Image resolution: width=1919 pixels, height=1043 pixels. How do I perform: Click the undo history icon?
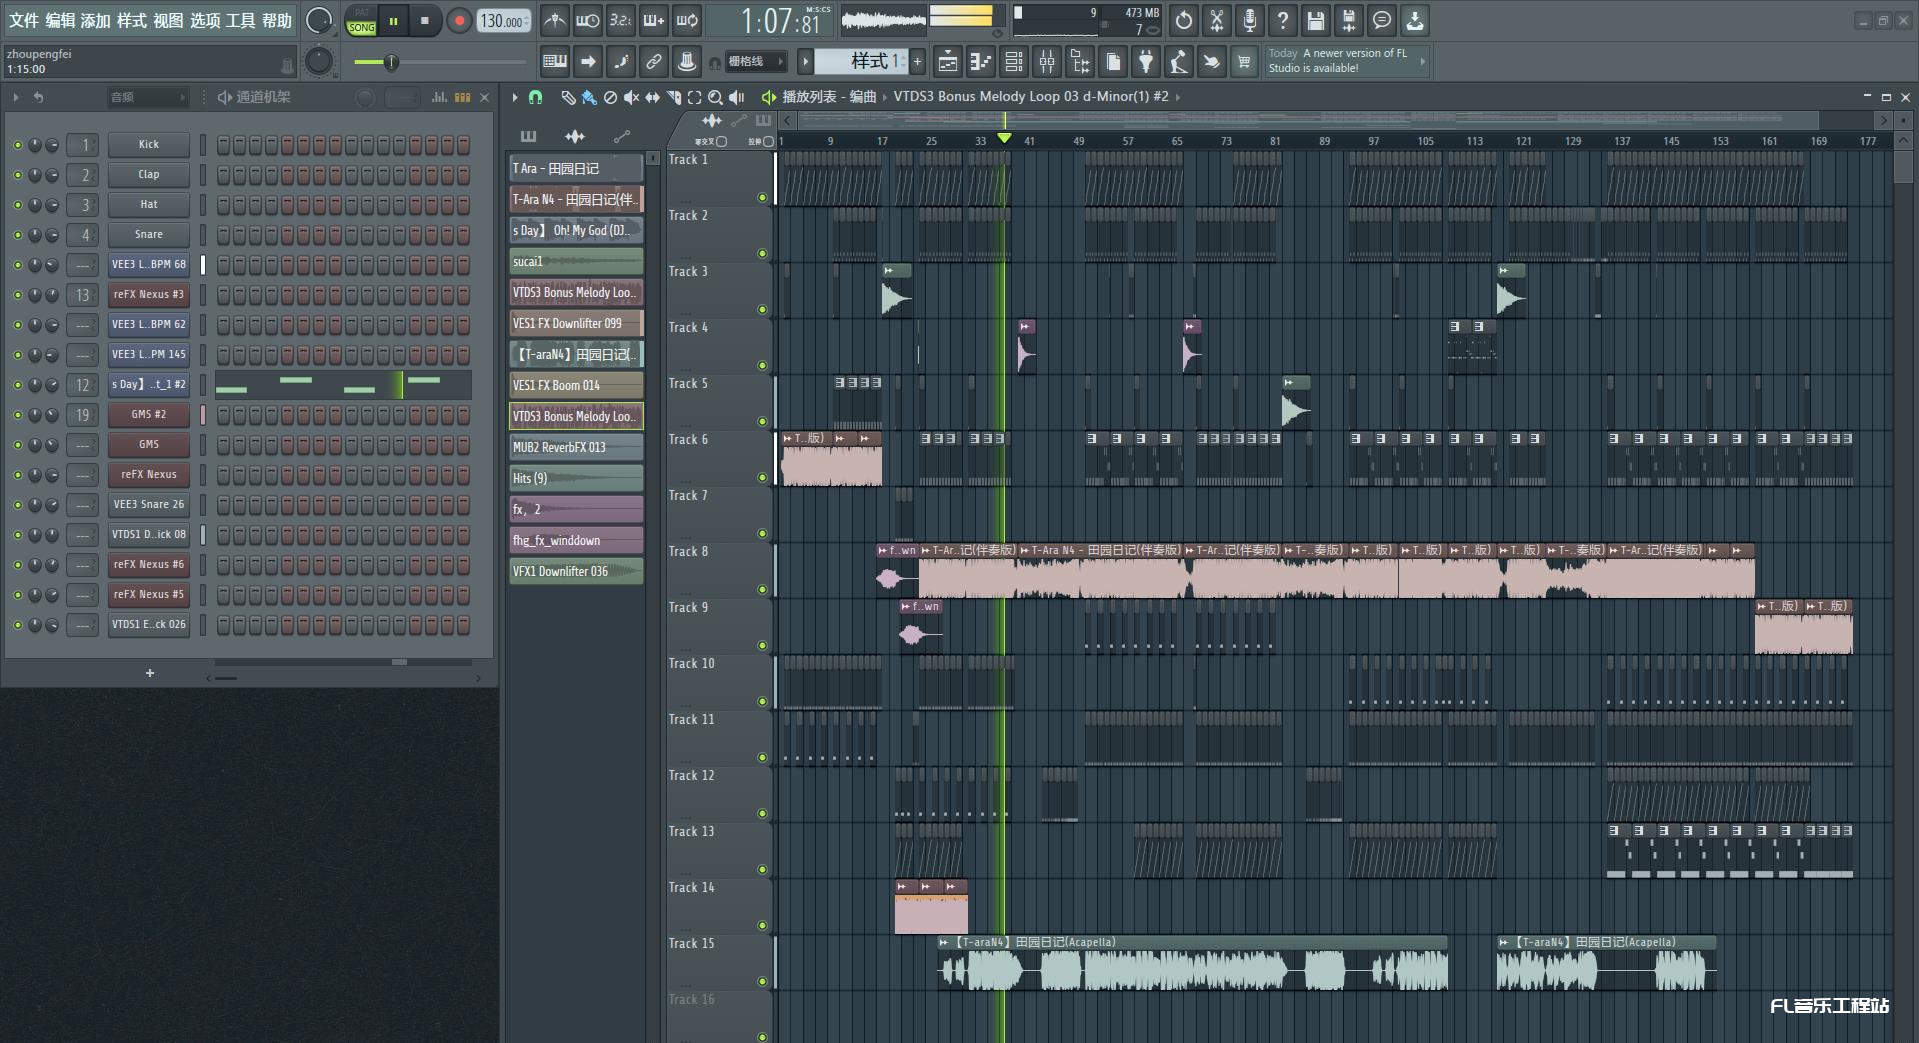pos(1184,20)
